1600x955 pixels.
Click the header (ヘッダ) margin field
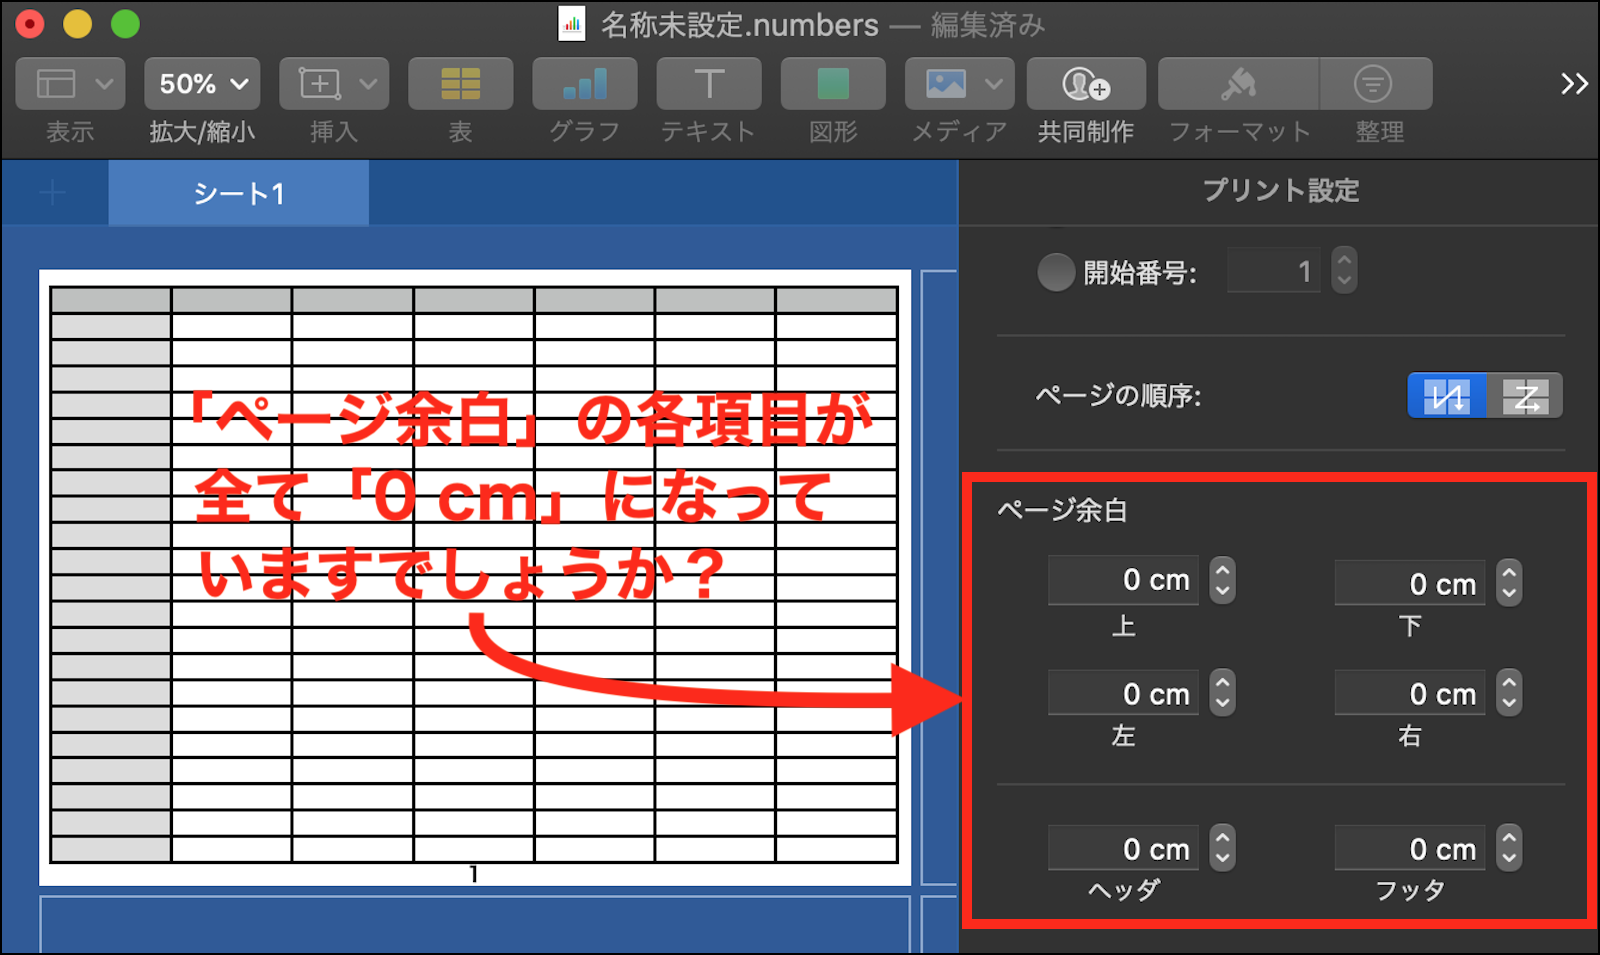[x=1124, y=849]
